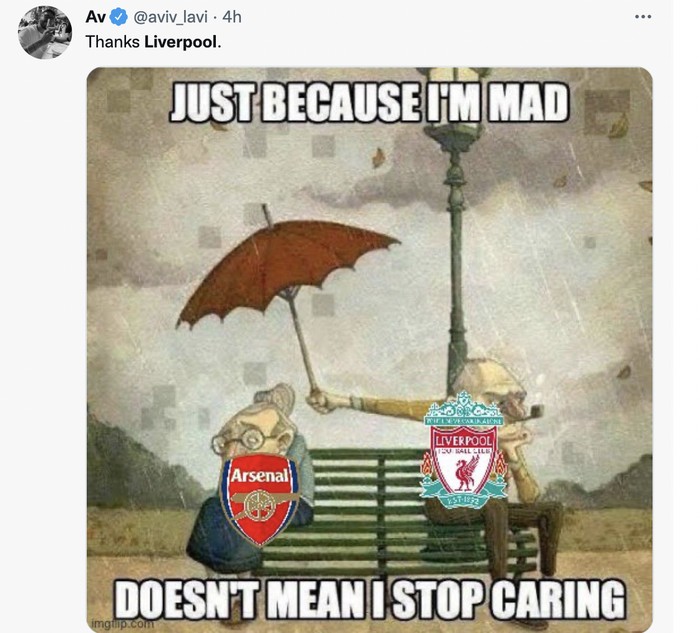Screen dimensions: 700x633
Task: Click the imgflip.com watermark
Action: pyautogui.click(x=122, y=623)
